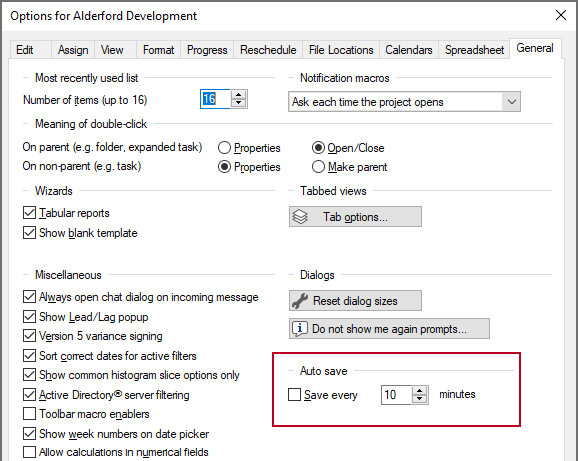The image size is (578, 461).
Task: Open the Edit tab
Action: point(31,50)
